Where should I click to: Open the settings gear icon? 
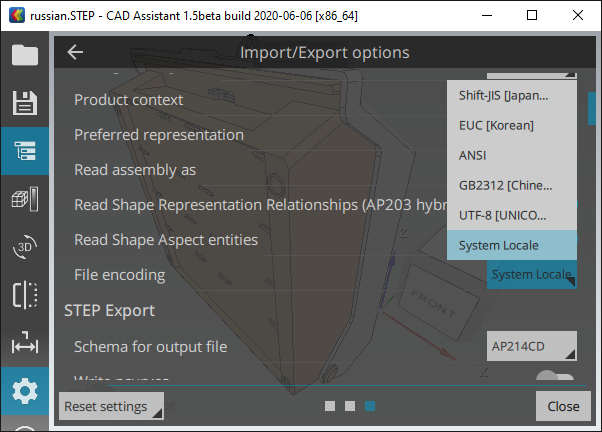(25, 391)
